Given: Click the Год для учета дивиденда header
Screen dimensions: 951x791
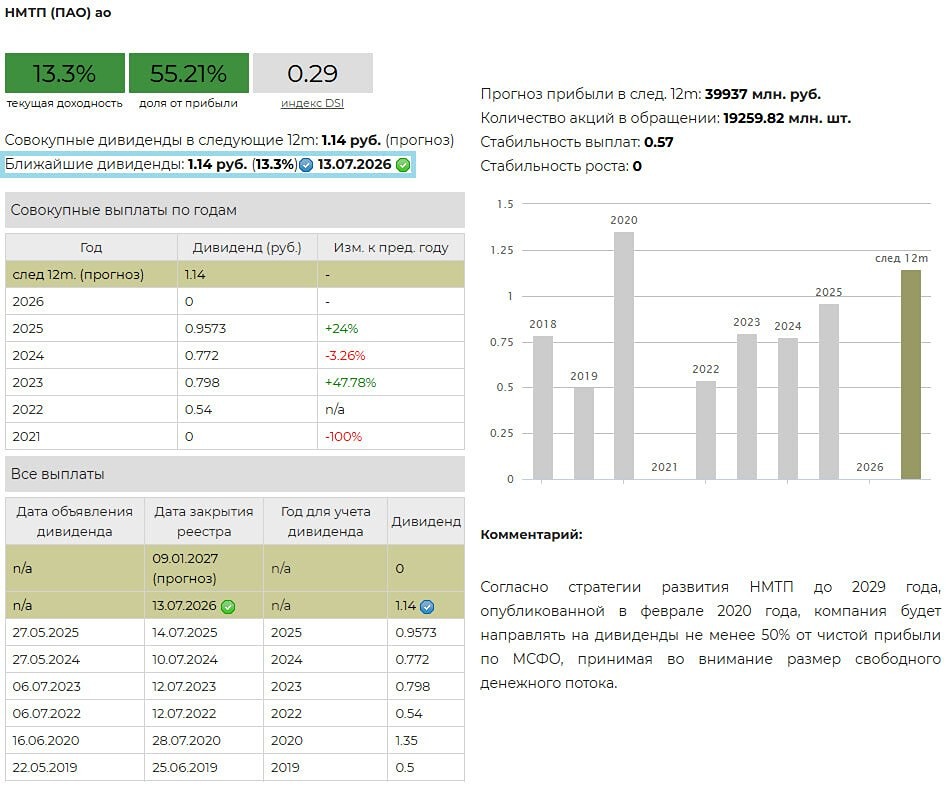Looking at the screenshot, I should pyautogui.click(x=326, y=521).
